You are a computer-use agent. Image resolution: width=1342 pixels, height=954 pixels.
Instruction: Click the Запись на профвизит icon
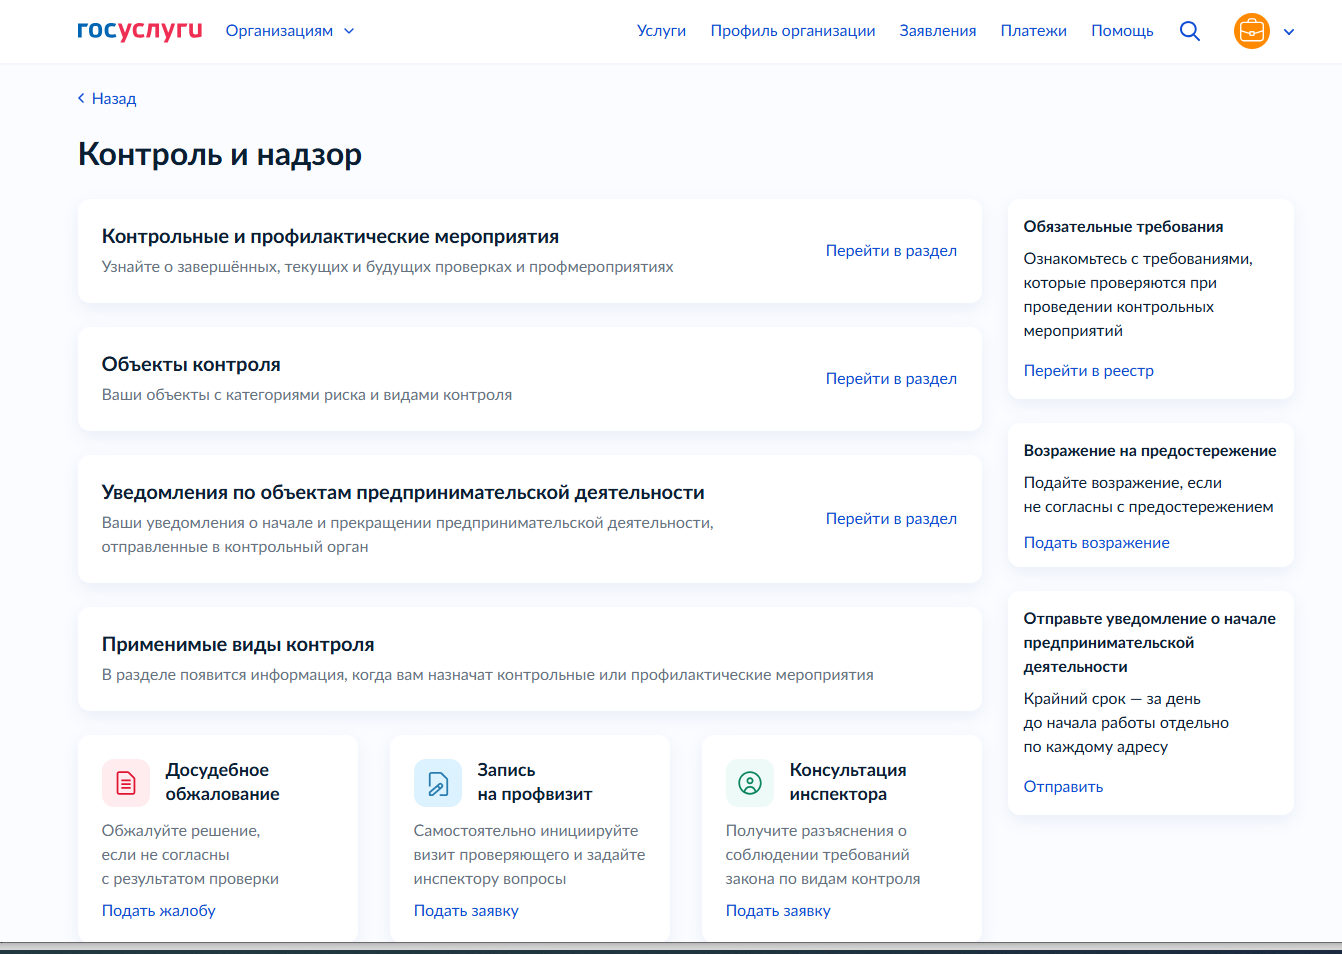click(438, 782)
